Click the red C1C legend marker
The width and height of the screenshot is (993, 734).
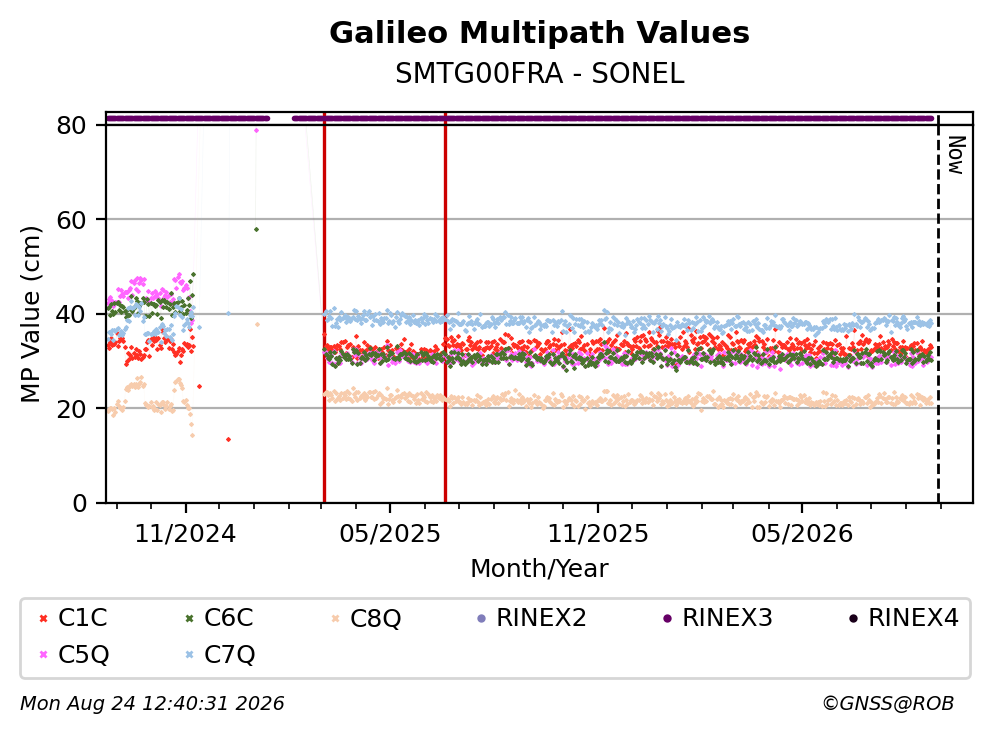pyautogui.click(x=43, y=618)
